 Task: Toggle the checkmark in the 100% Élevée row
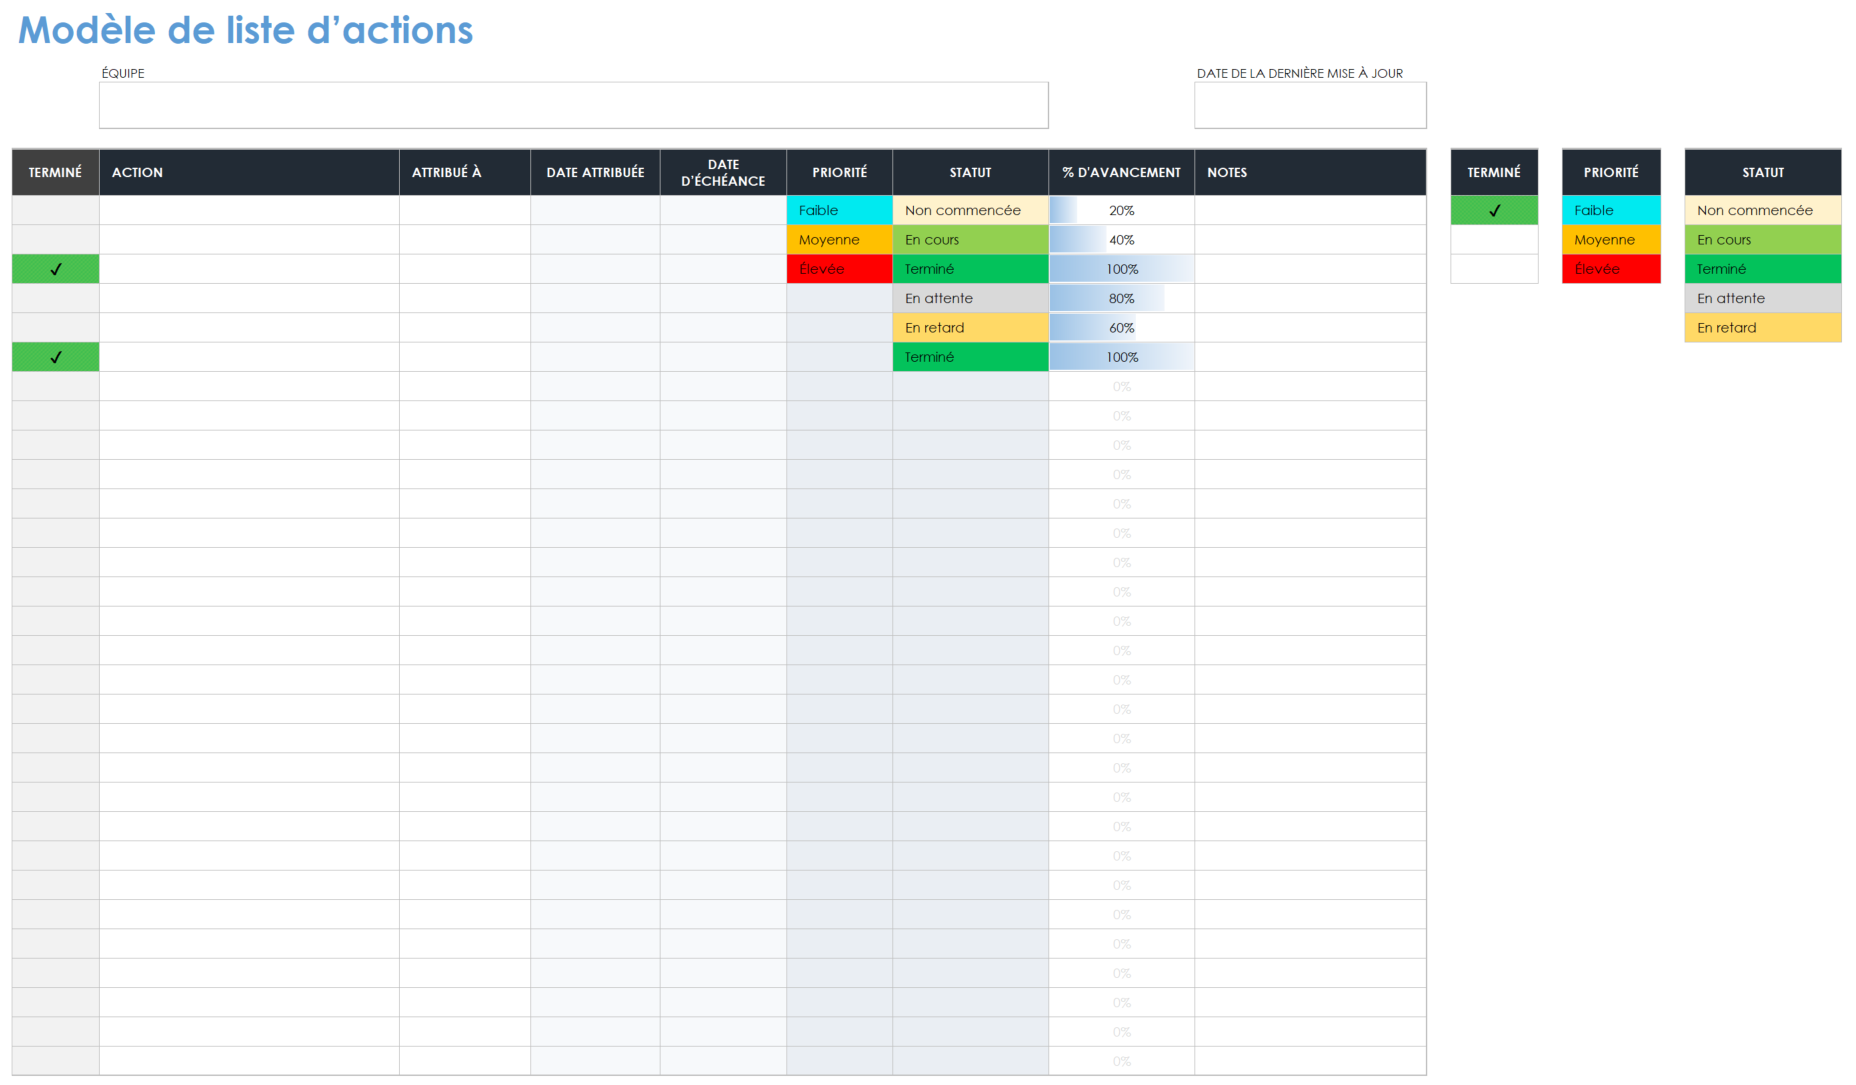55,269
